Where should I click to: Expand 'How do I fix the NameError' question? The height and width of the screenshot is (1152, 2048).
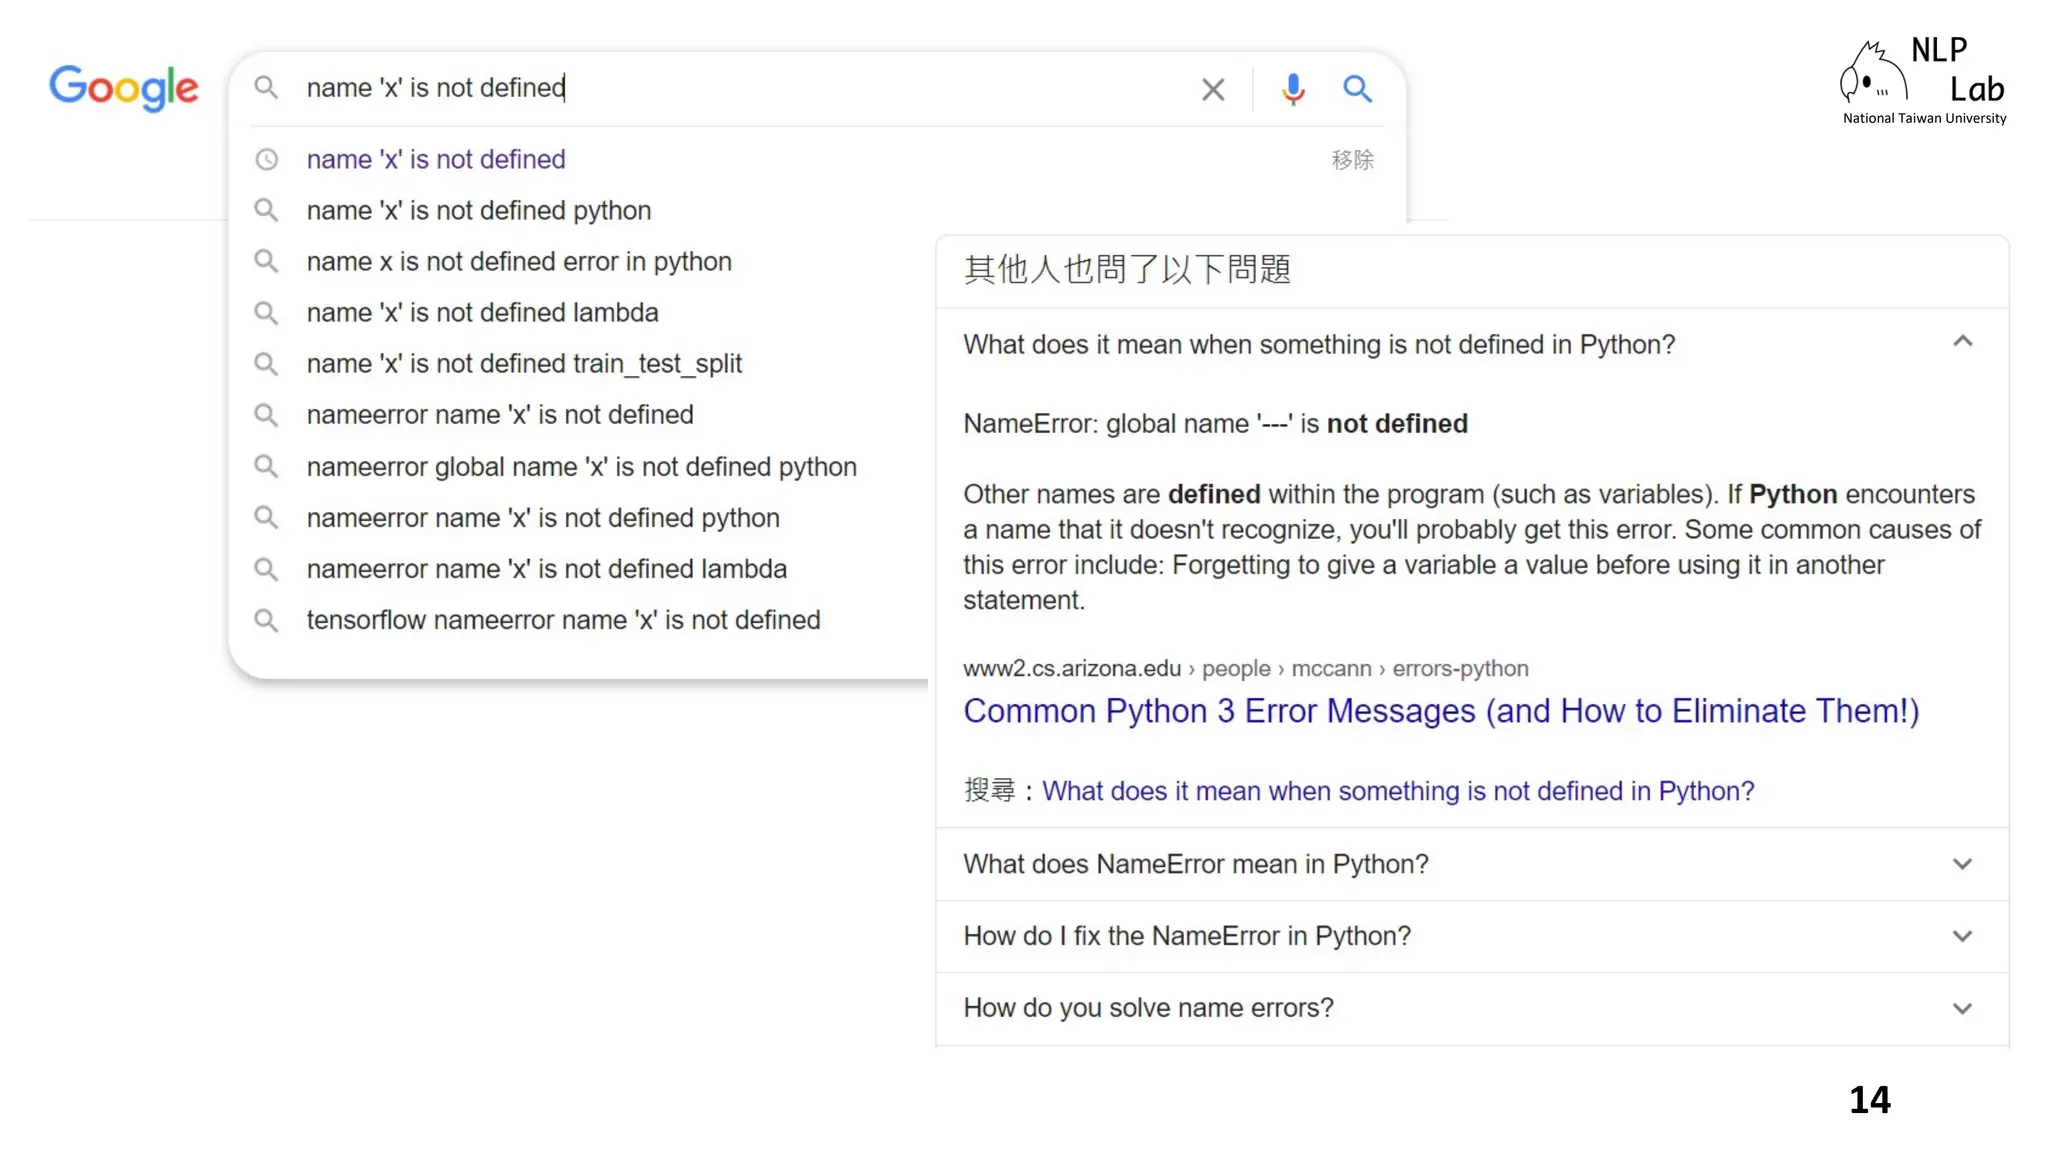tap(1962, 936)
